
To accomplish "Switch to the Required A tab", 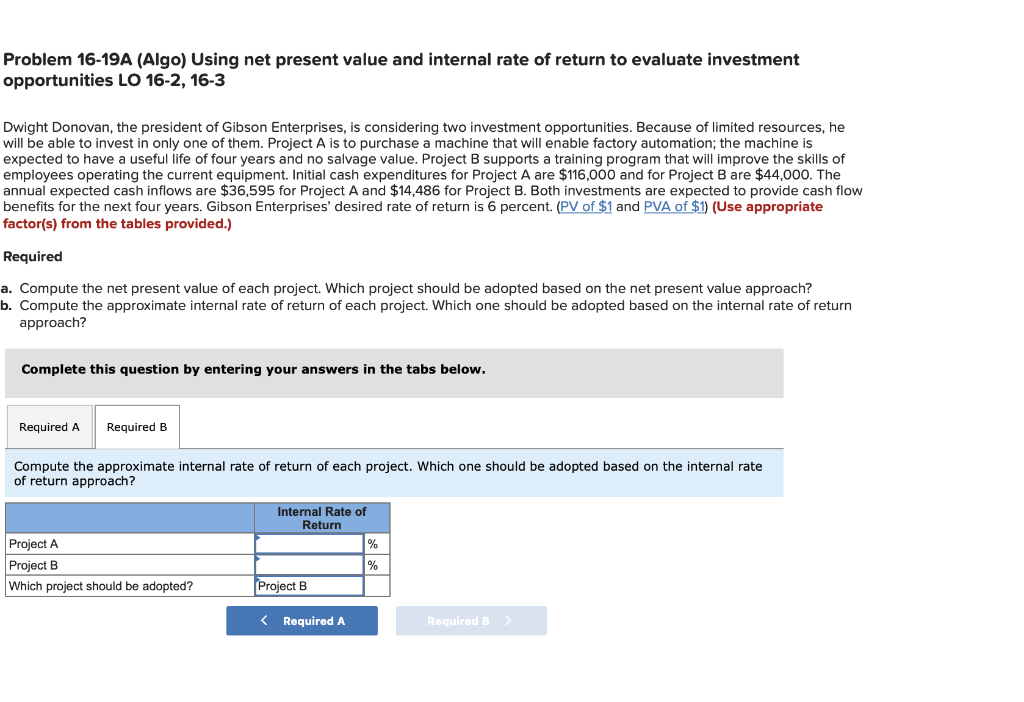I will click(x=49, y=426).
